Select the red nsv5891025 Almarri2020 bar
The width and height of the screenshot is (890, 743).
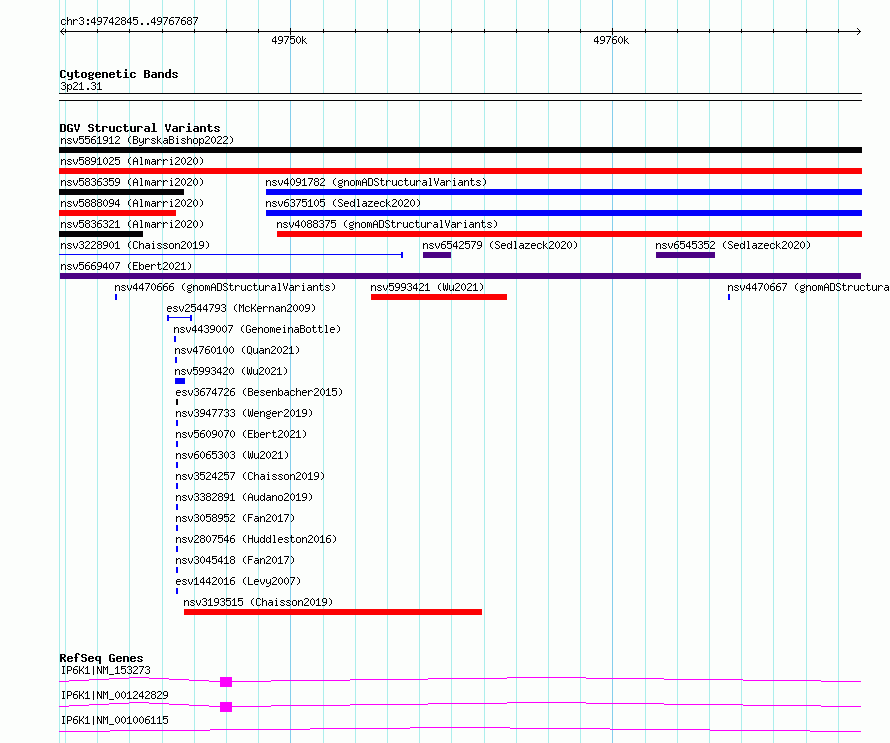(460, 171)
